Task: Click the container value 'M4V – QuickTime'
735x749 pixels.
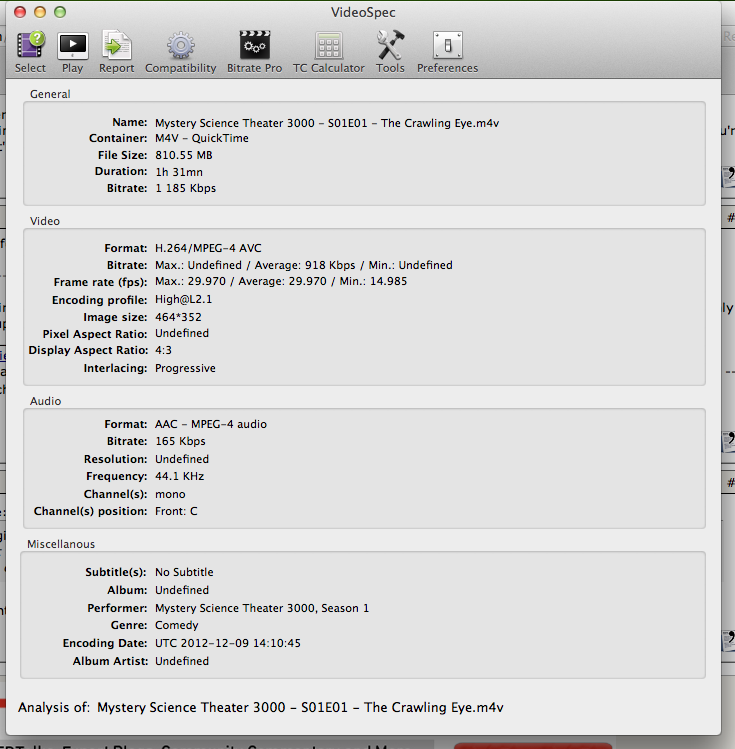Action: click(x=202, y=139)
